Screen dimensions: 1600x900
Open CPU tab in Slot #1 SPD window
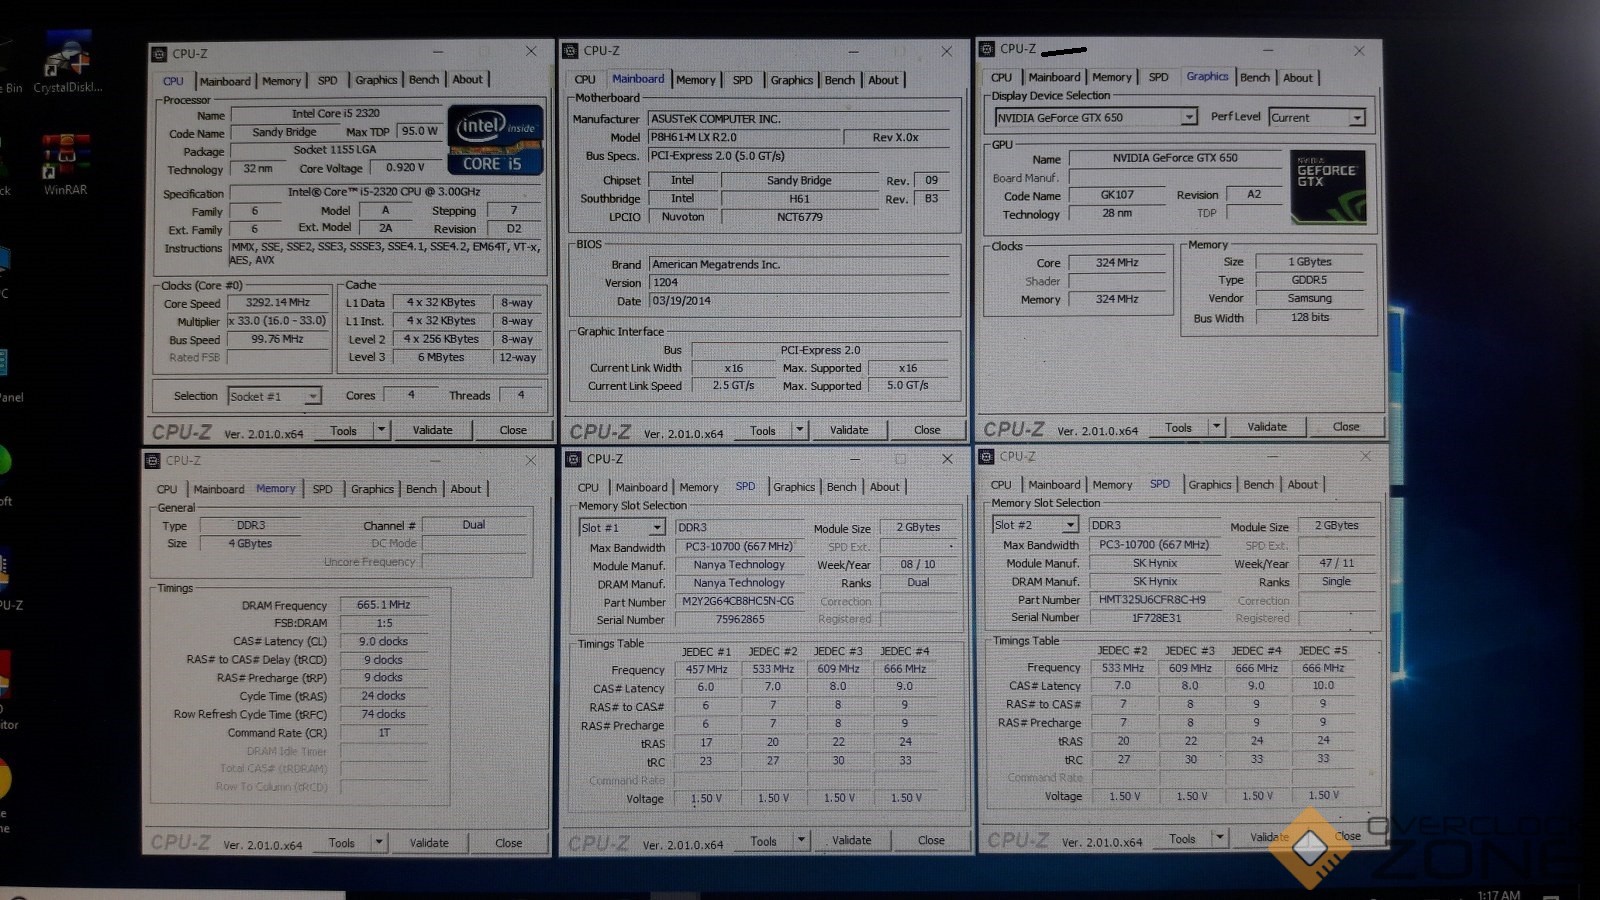588,488
